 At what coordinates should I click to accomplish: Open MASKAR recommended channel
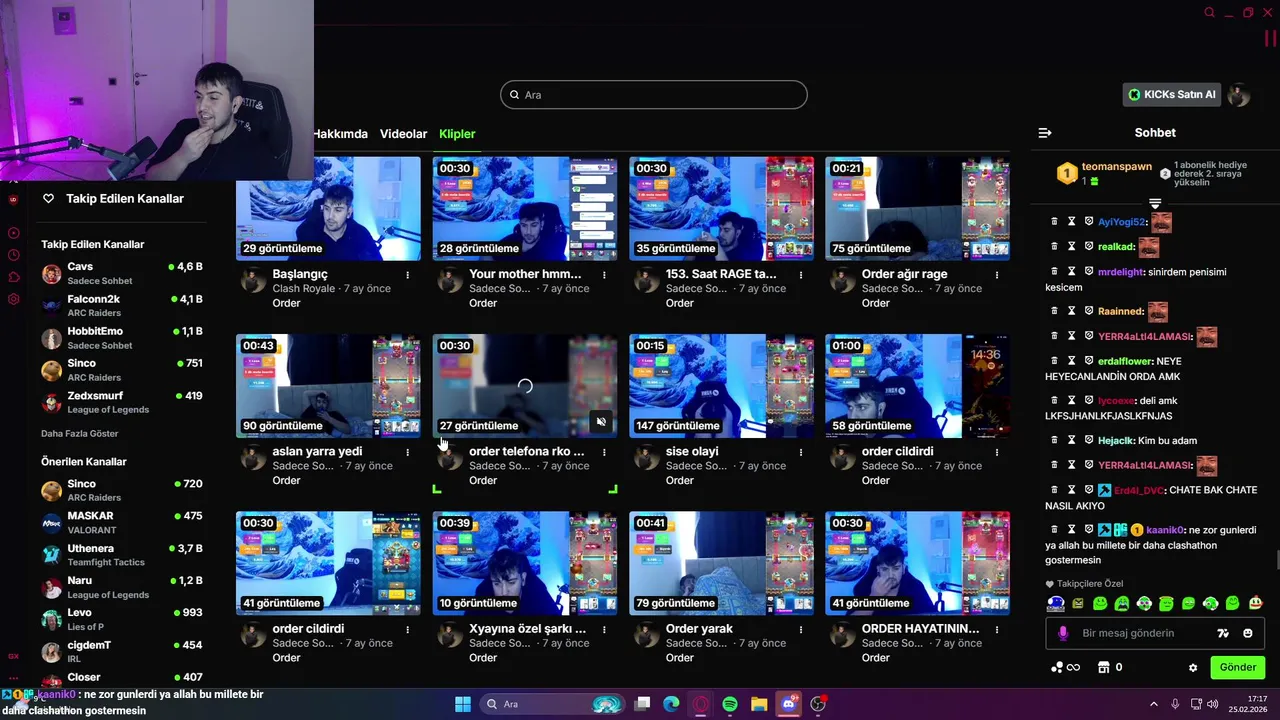point(122,522)
